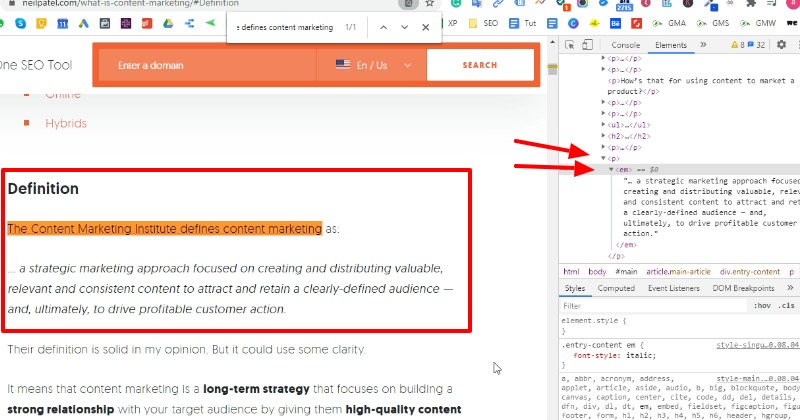The height and width of the screenshot is (420, 800).
Task: Open the GMS bookmark
Action: (x=713, y=23)
